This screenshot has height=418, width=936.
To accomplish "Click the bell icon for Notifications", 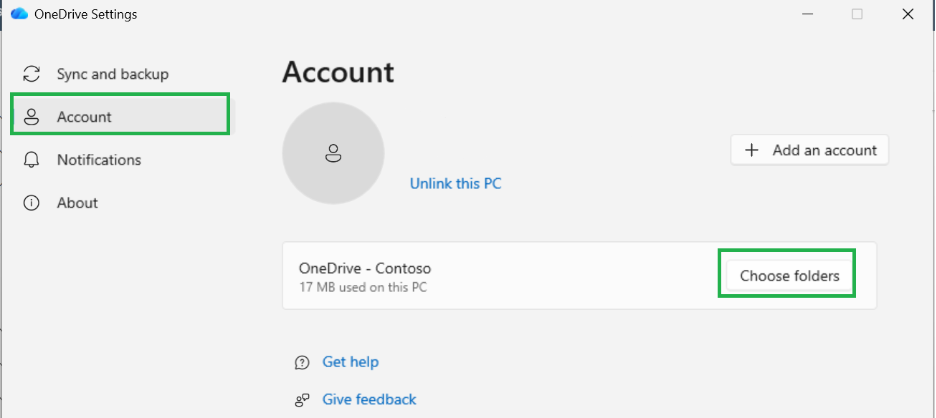I will (31, 159).
